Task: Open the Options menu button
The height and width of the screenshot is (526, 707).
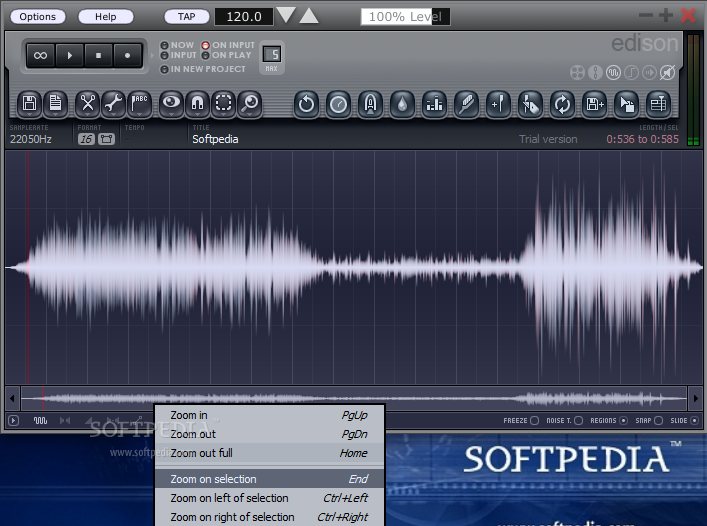Action: (x=38, y=17)
